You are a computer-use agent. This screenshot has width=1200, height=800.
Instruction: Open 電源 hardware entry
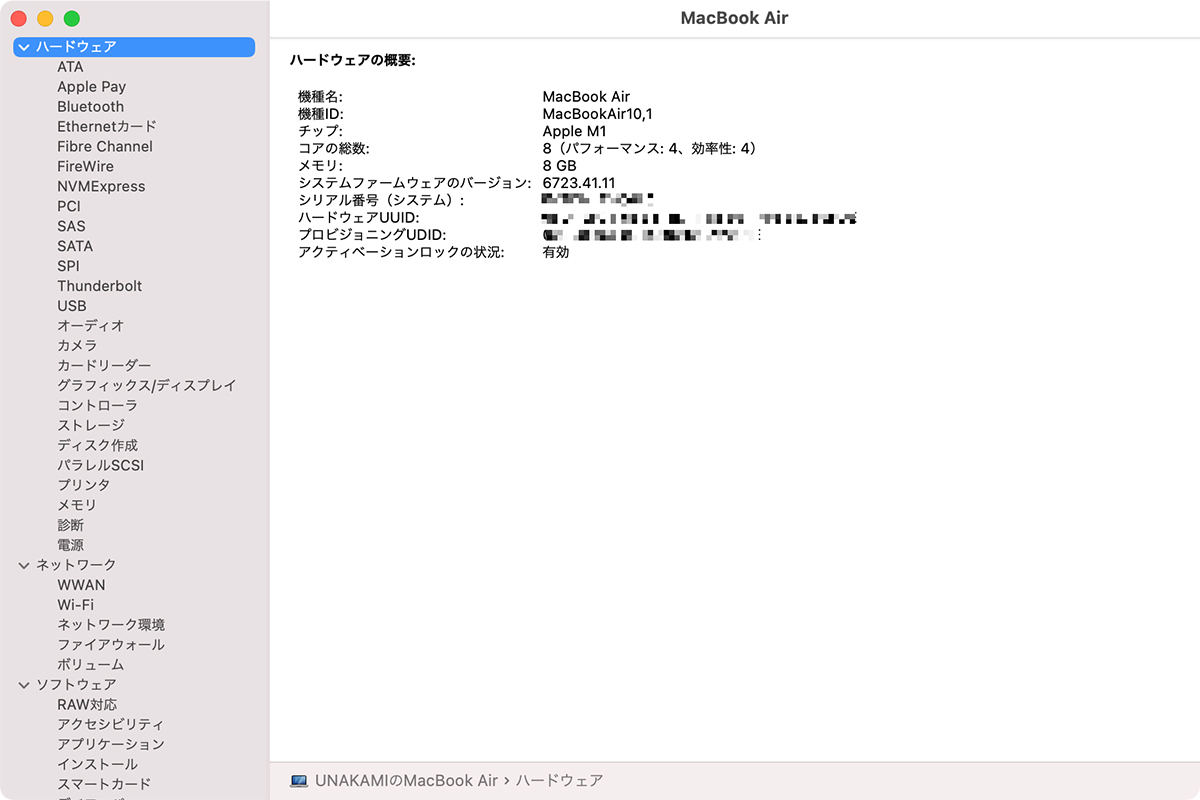click(x=70, y=545)
